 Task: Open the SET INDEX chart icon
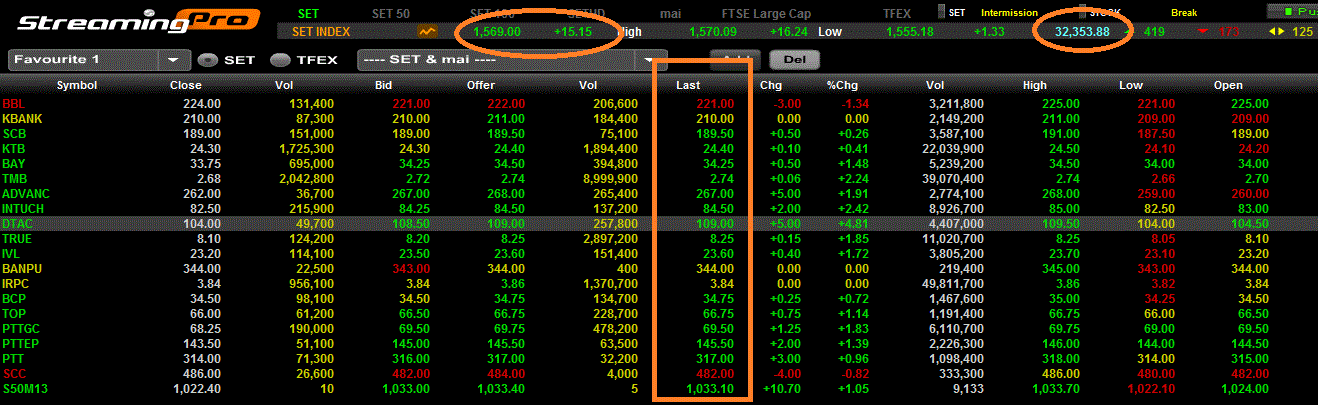[x=427, y=31]
